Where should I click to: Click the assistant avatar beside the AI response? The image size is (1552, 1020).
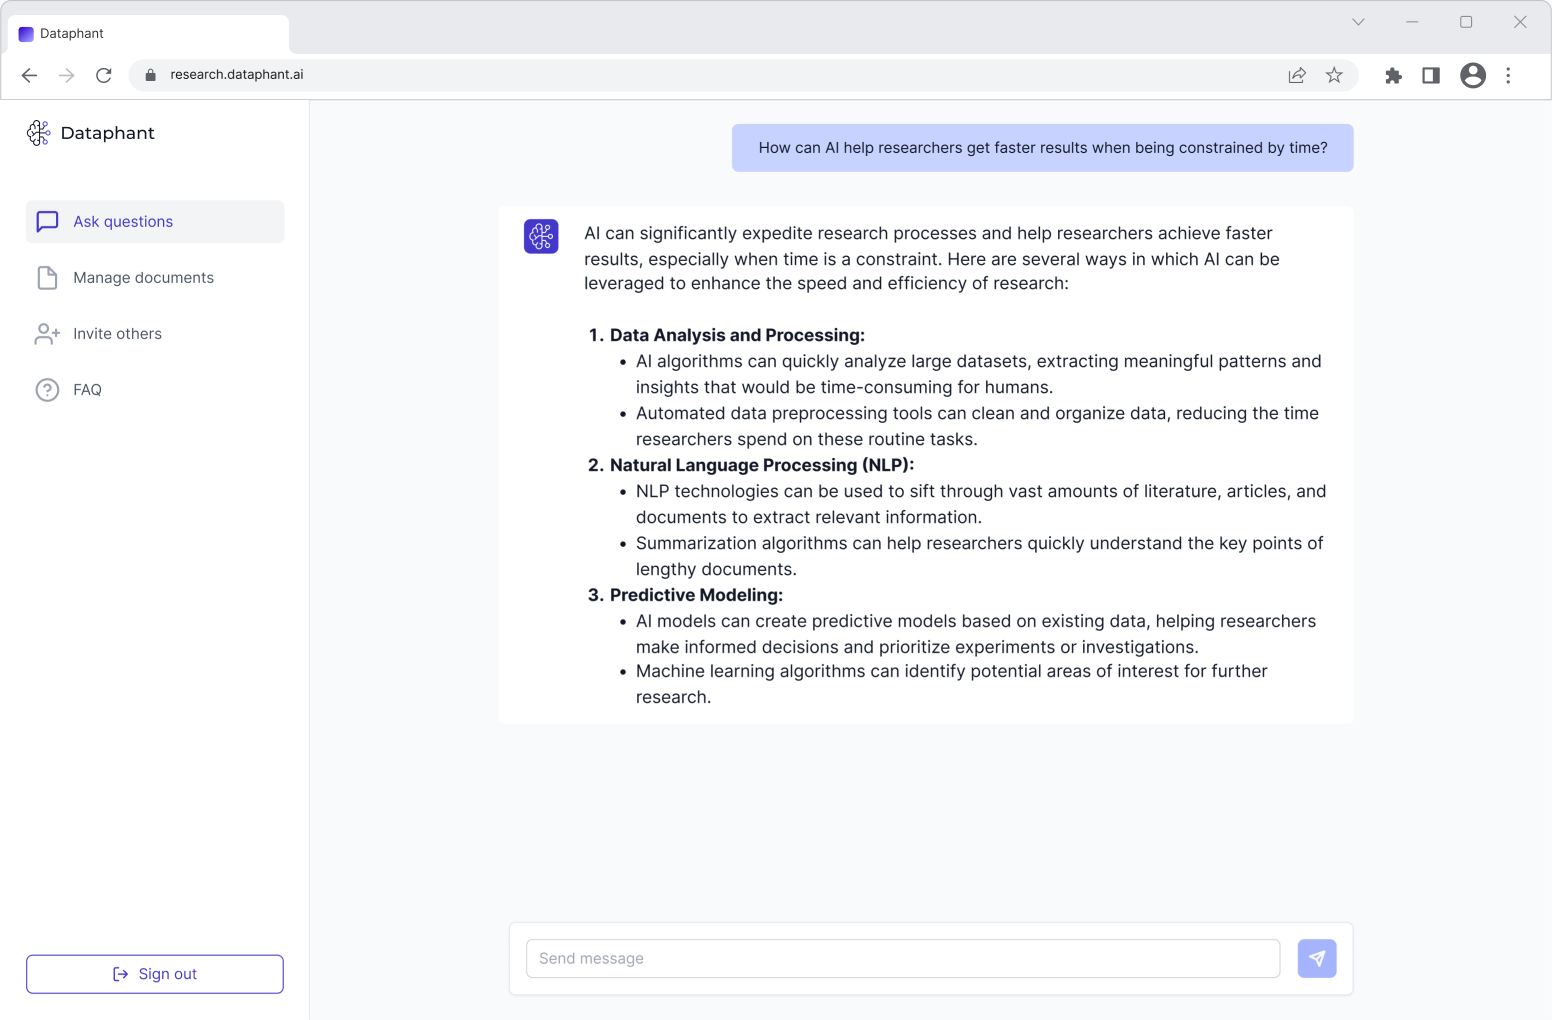click(541, 236)
